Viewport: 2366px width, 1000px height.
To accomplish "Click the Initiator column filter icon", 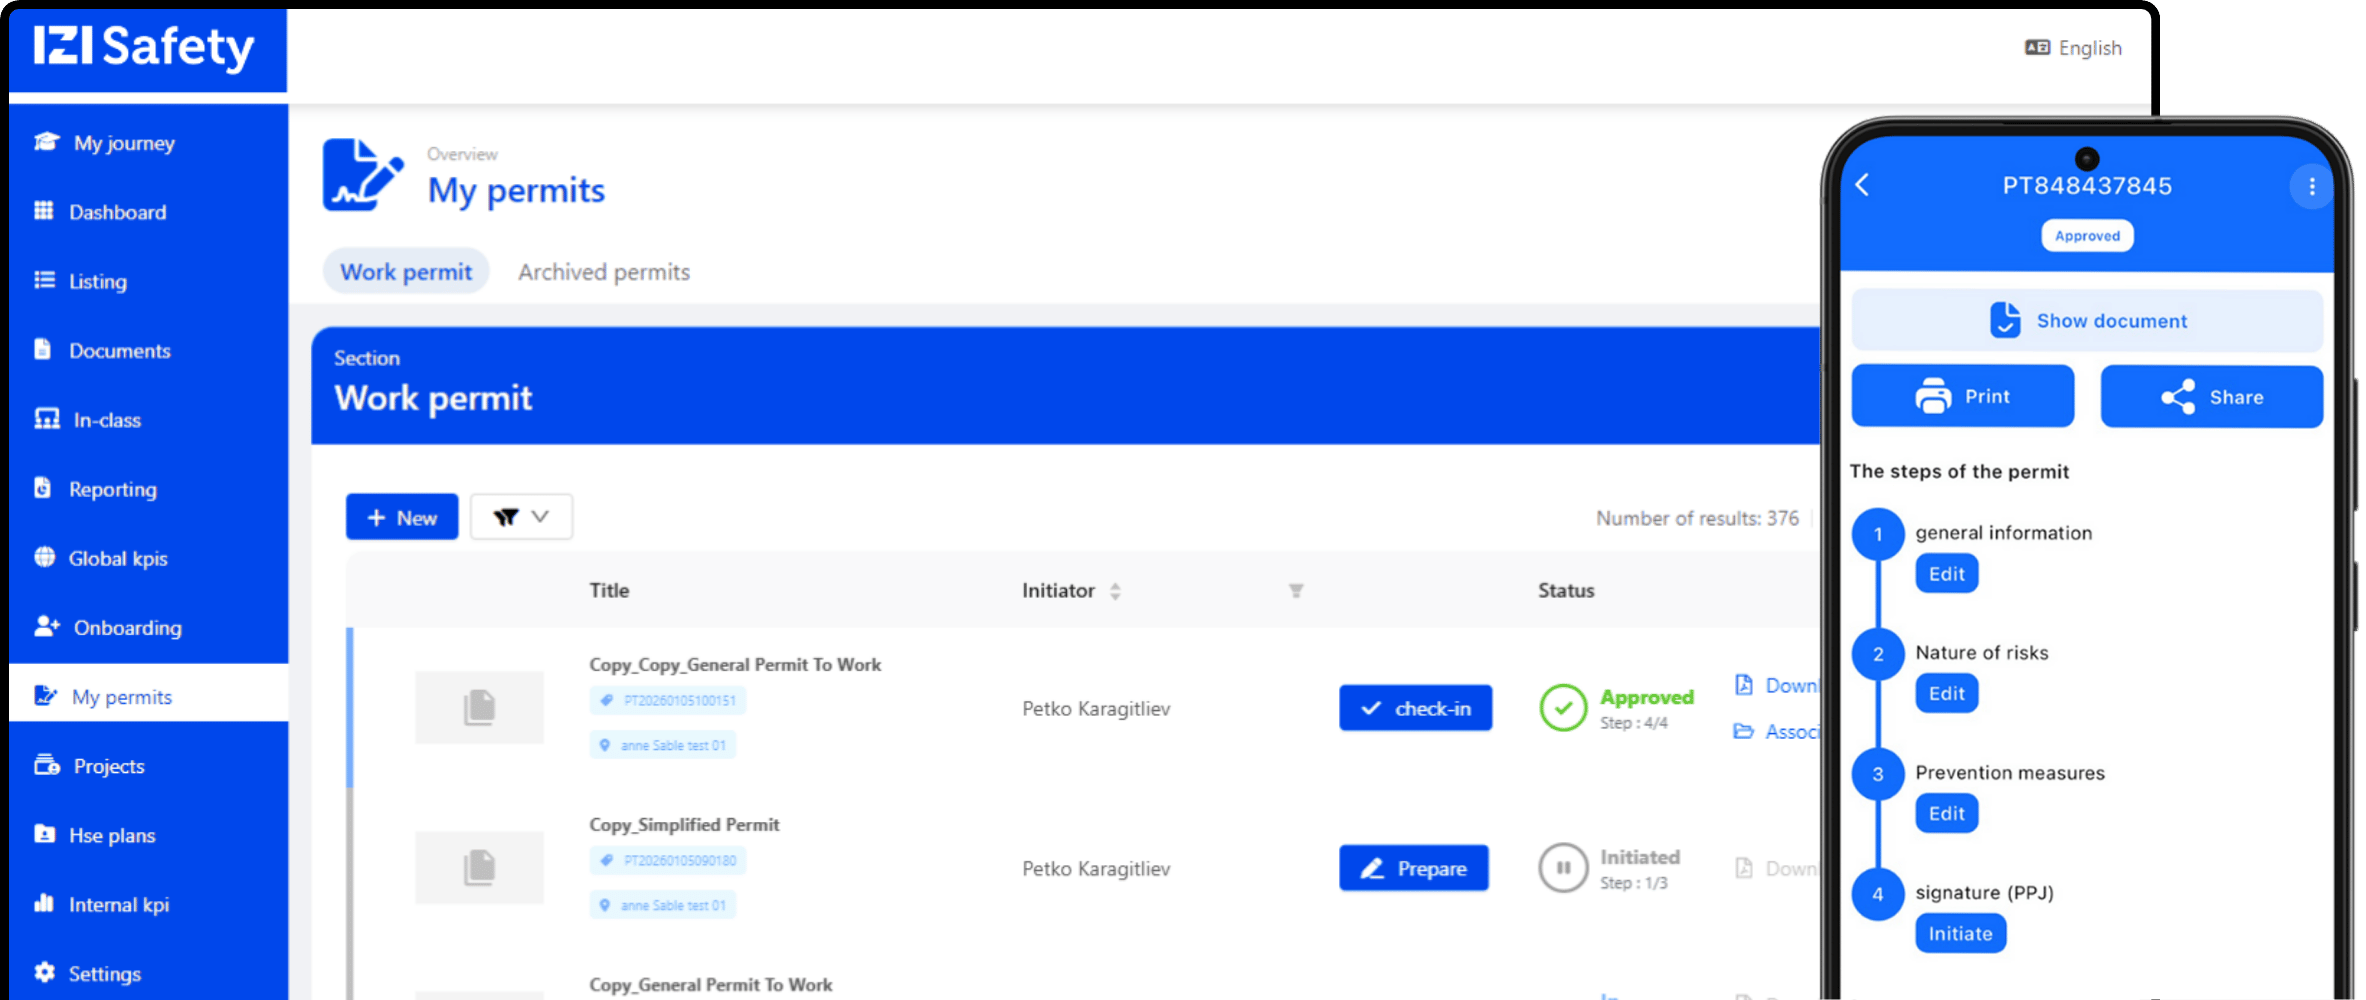I will coord(1296,591).
